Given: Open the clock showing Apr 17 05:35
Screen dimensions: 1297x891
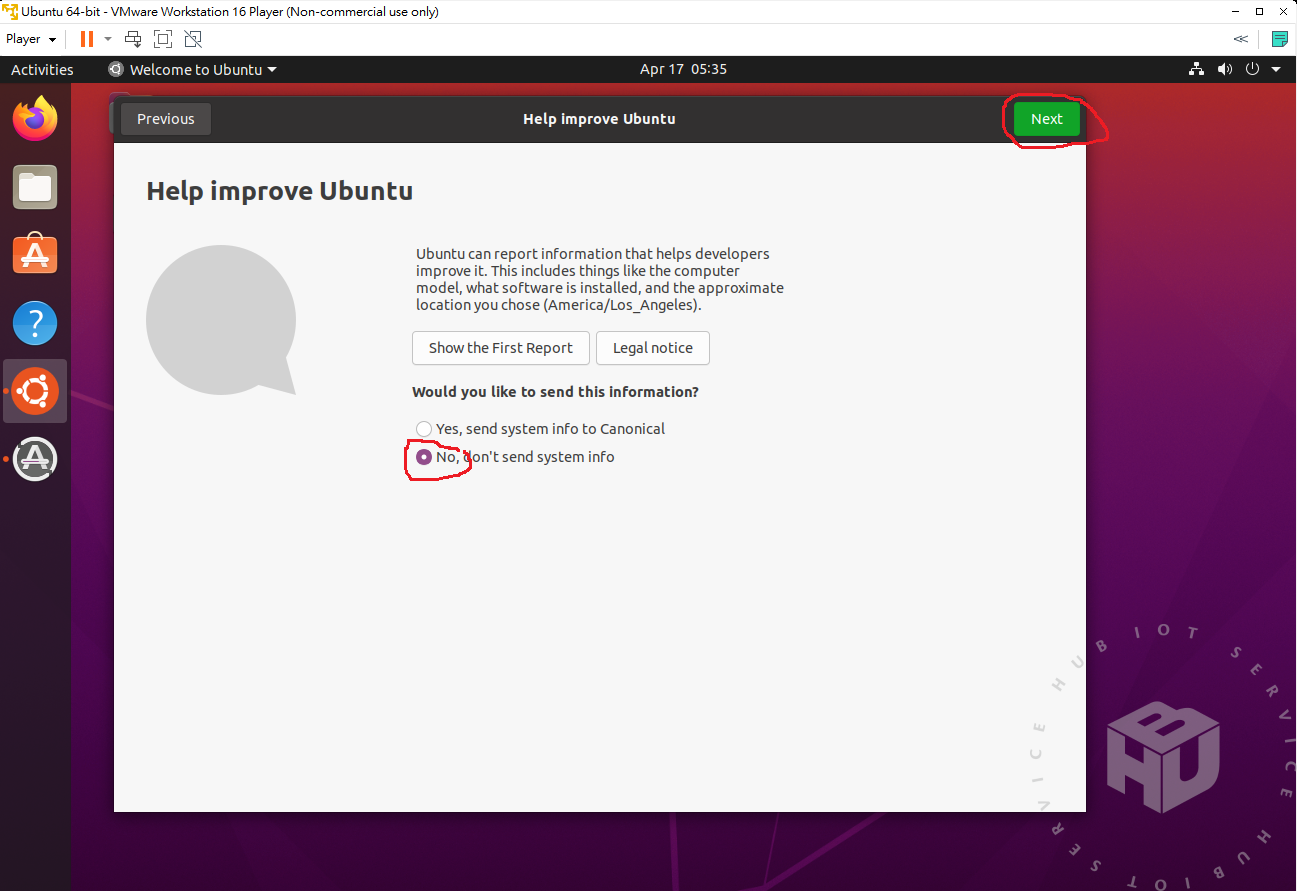Looking at the screenshot, I should pyautogui.click(x=683, y=69).
